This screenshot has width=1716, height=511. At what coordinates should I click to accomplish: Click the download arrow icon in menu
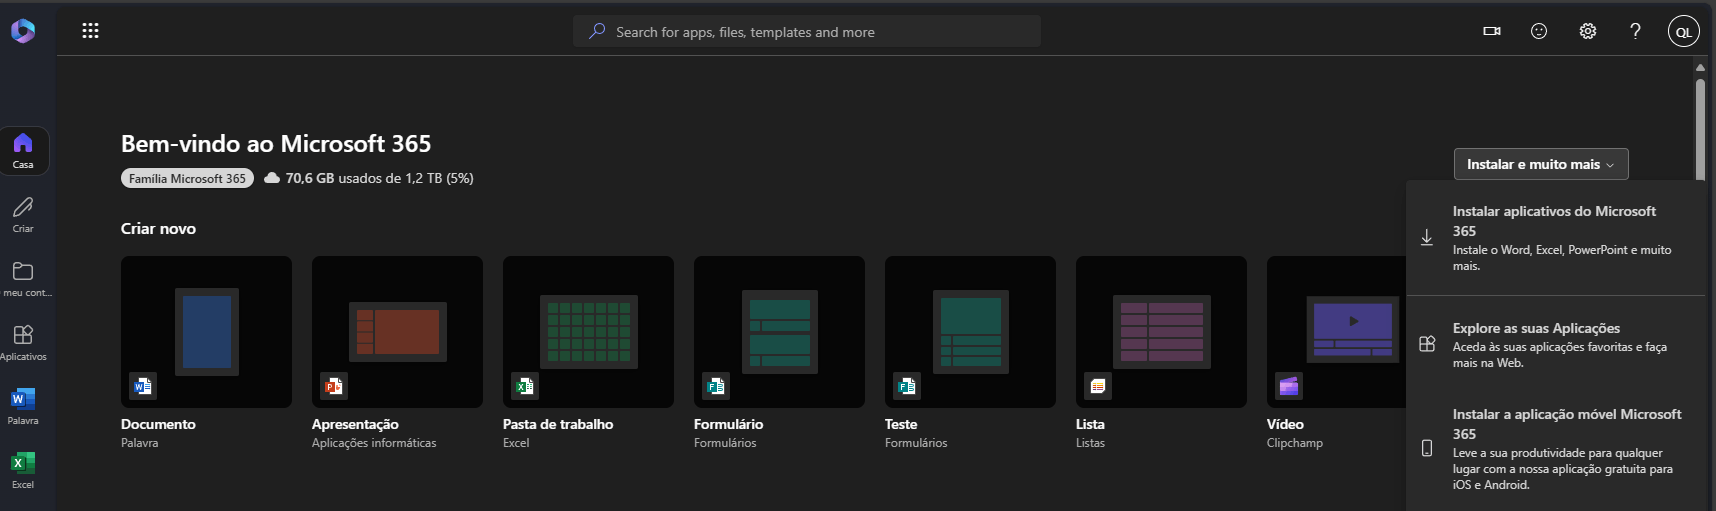(1427, 238)
